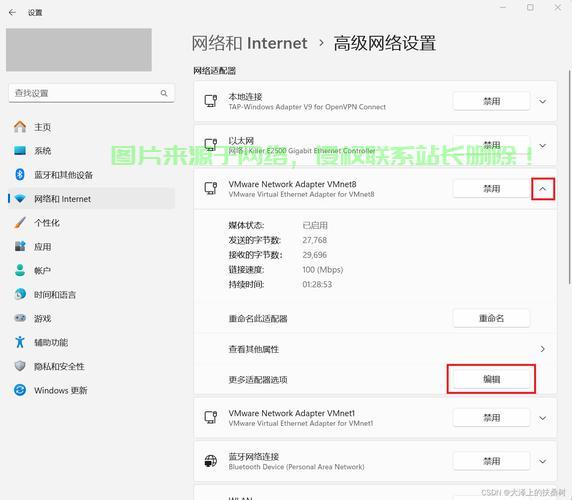
Task: Click the 已启用 media state value
Action: click(315, 225)
